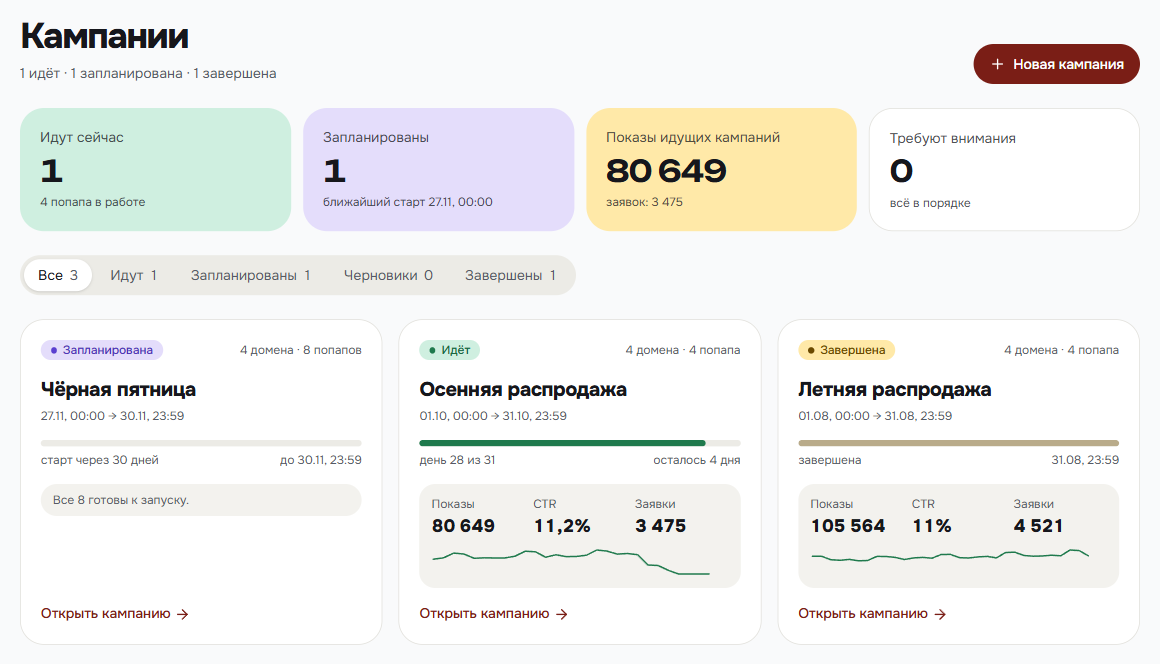Click the Чёрная пятница campaign title
The image size is (1160, 664).
(118, 389)
